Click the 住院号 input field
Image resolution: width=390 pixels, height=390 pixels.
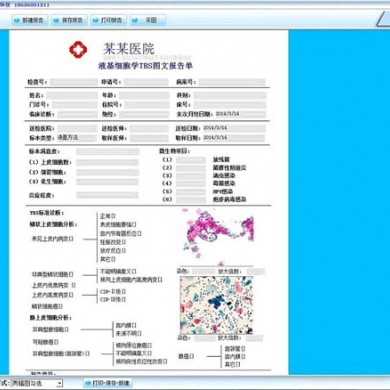pyautogui.click(x=147, y=105)
